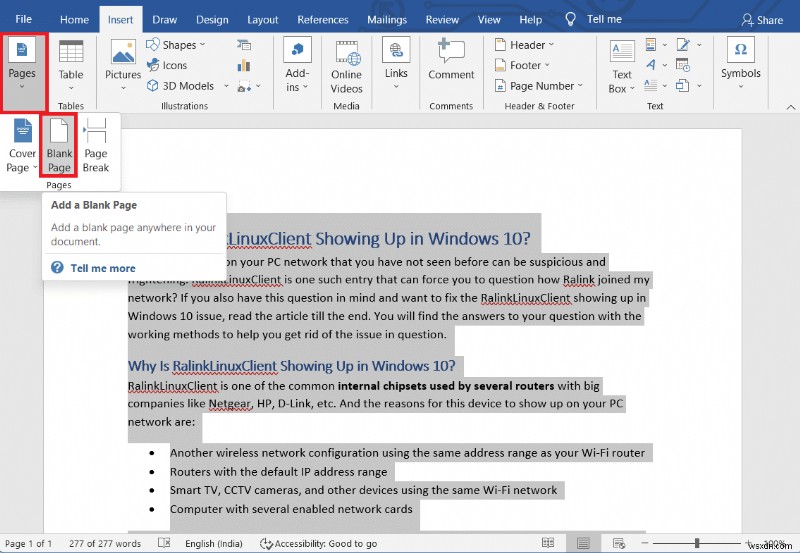Insert Icons from the Illustrations group
800x553 pixels.
pos(167,65)
